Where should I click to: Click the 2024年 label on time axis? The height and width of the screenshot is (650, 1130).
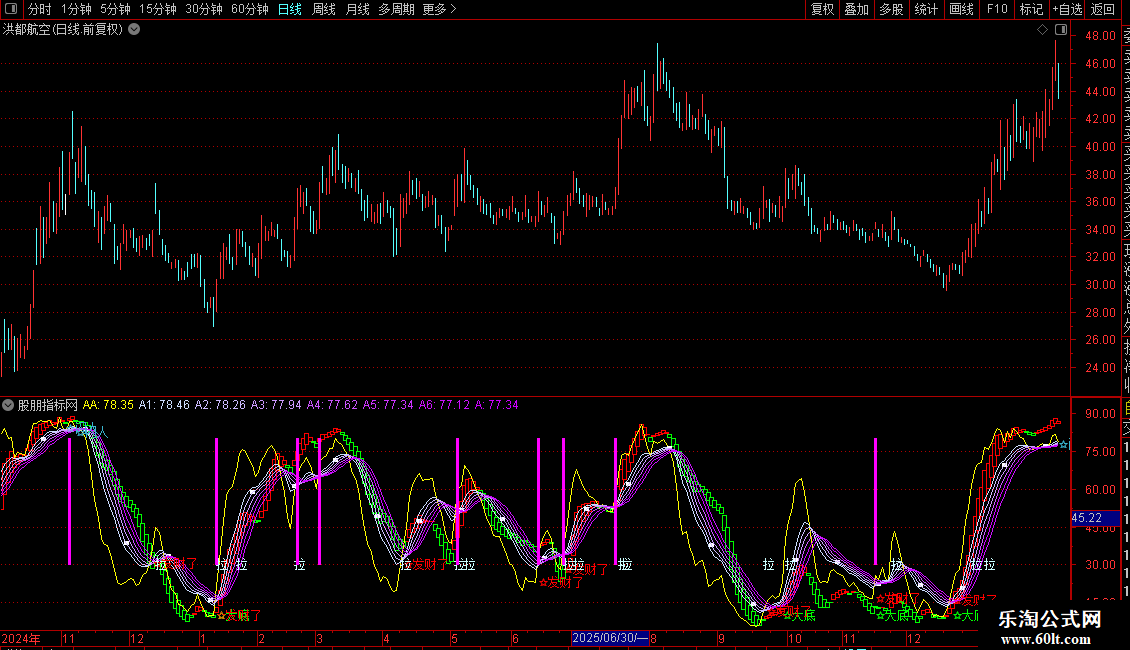pyautogui.click(x=21, y=638)
